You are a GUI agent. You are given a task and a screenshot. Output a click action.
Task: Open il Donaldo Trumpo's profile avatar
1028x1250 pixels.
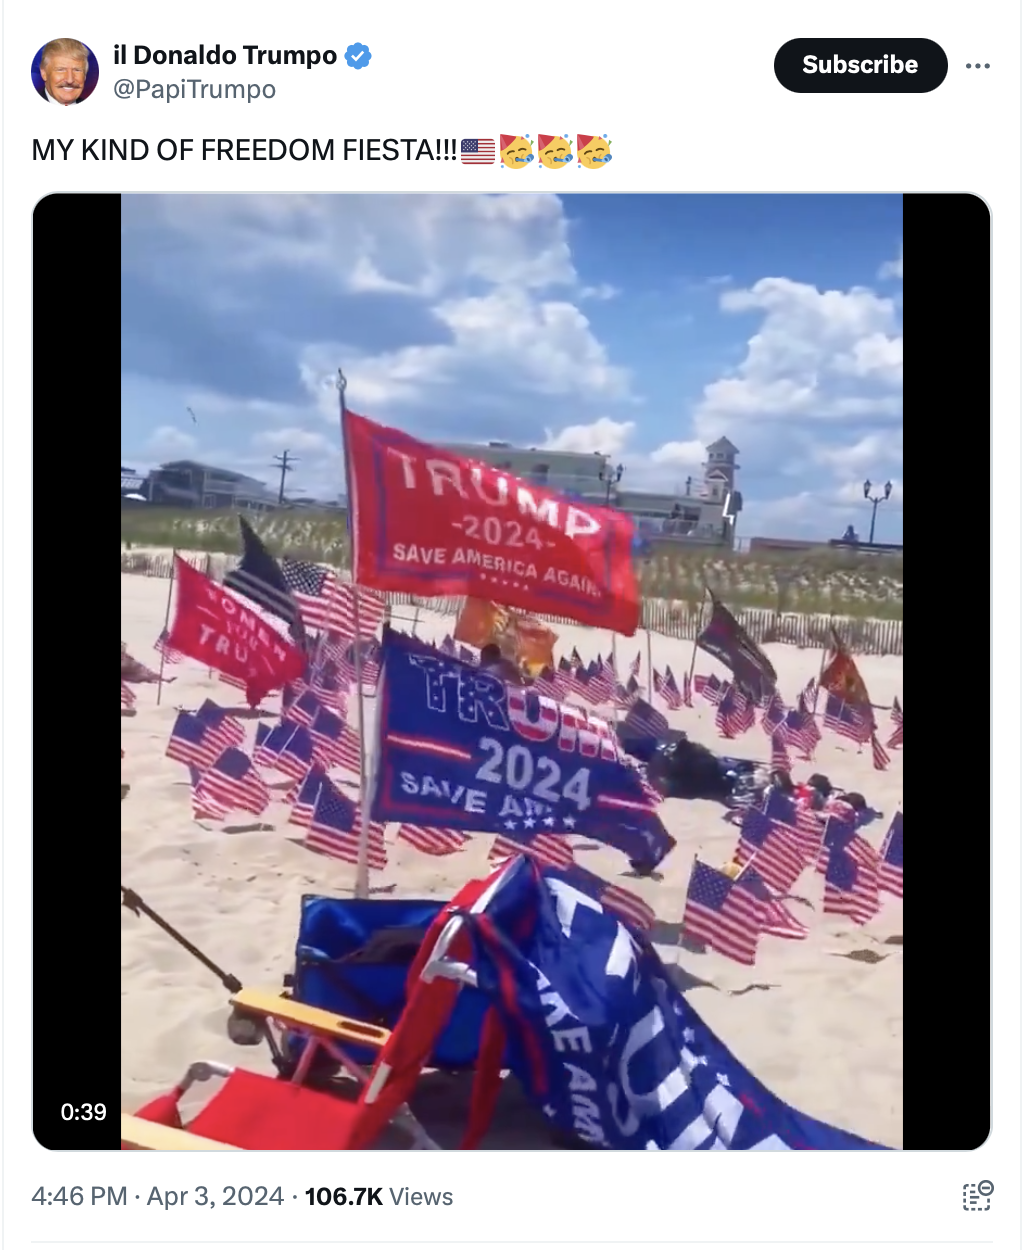[65, 72]
